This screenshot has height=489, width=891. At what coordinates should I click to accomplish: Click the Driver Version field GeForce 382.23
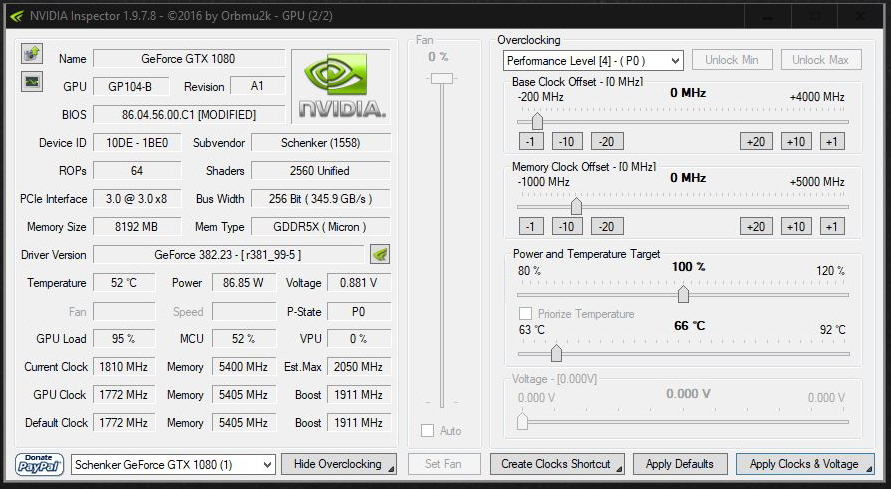click(x=228, y=255)
